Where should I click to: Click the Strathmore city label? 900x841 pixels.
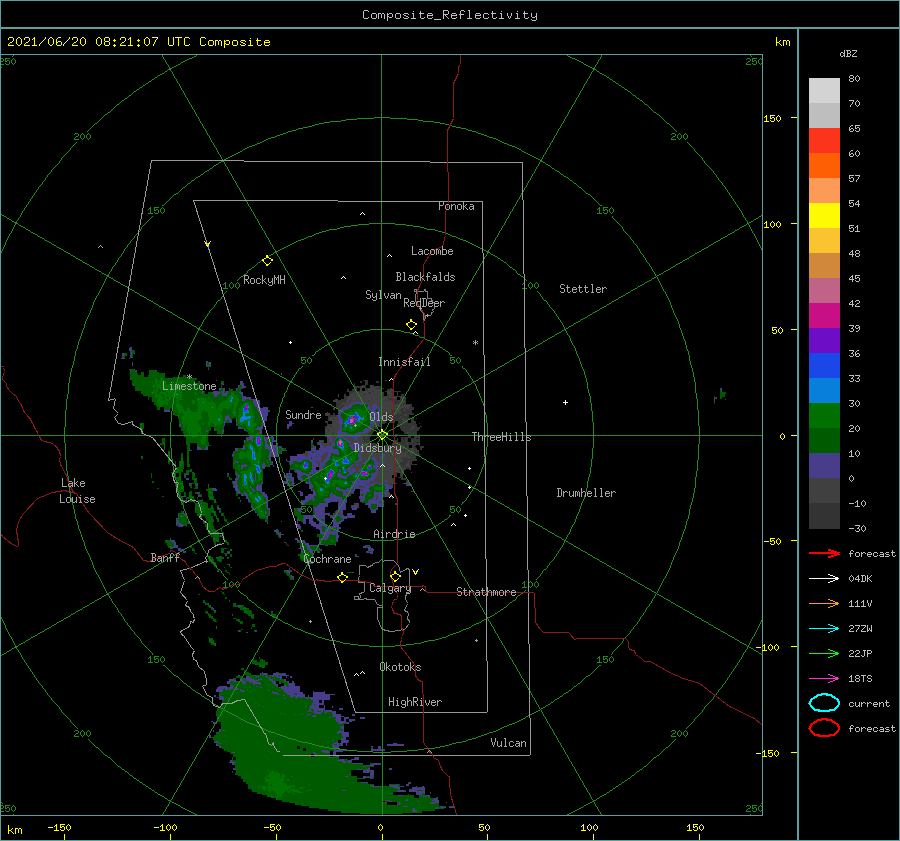[486, 592]
